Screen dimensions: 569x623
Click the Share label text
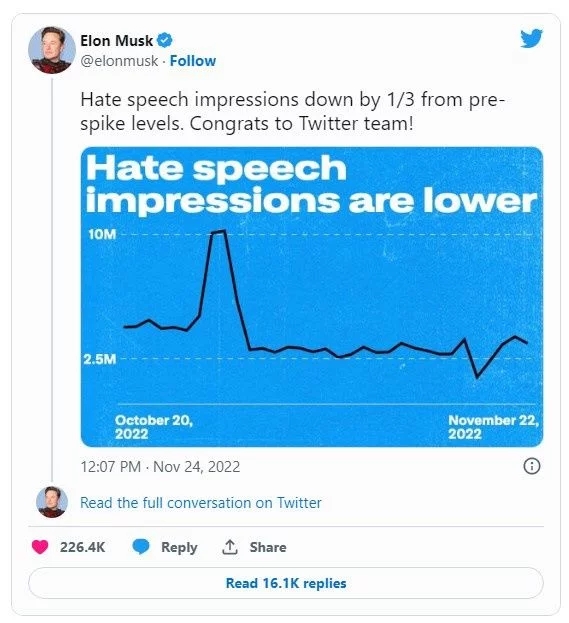[x=268, y=547]
